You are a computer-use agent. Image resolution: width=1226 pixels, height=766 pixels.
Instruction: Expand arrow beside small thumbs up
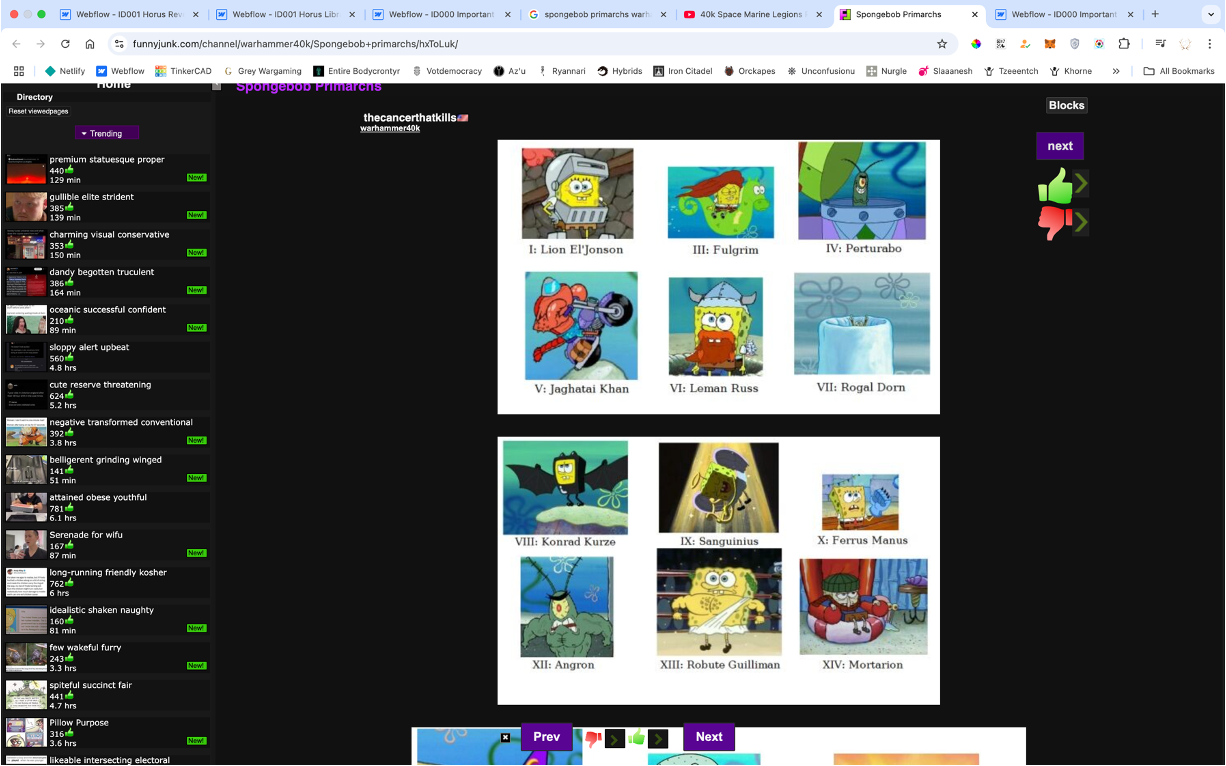(x=658, y=739)
